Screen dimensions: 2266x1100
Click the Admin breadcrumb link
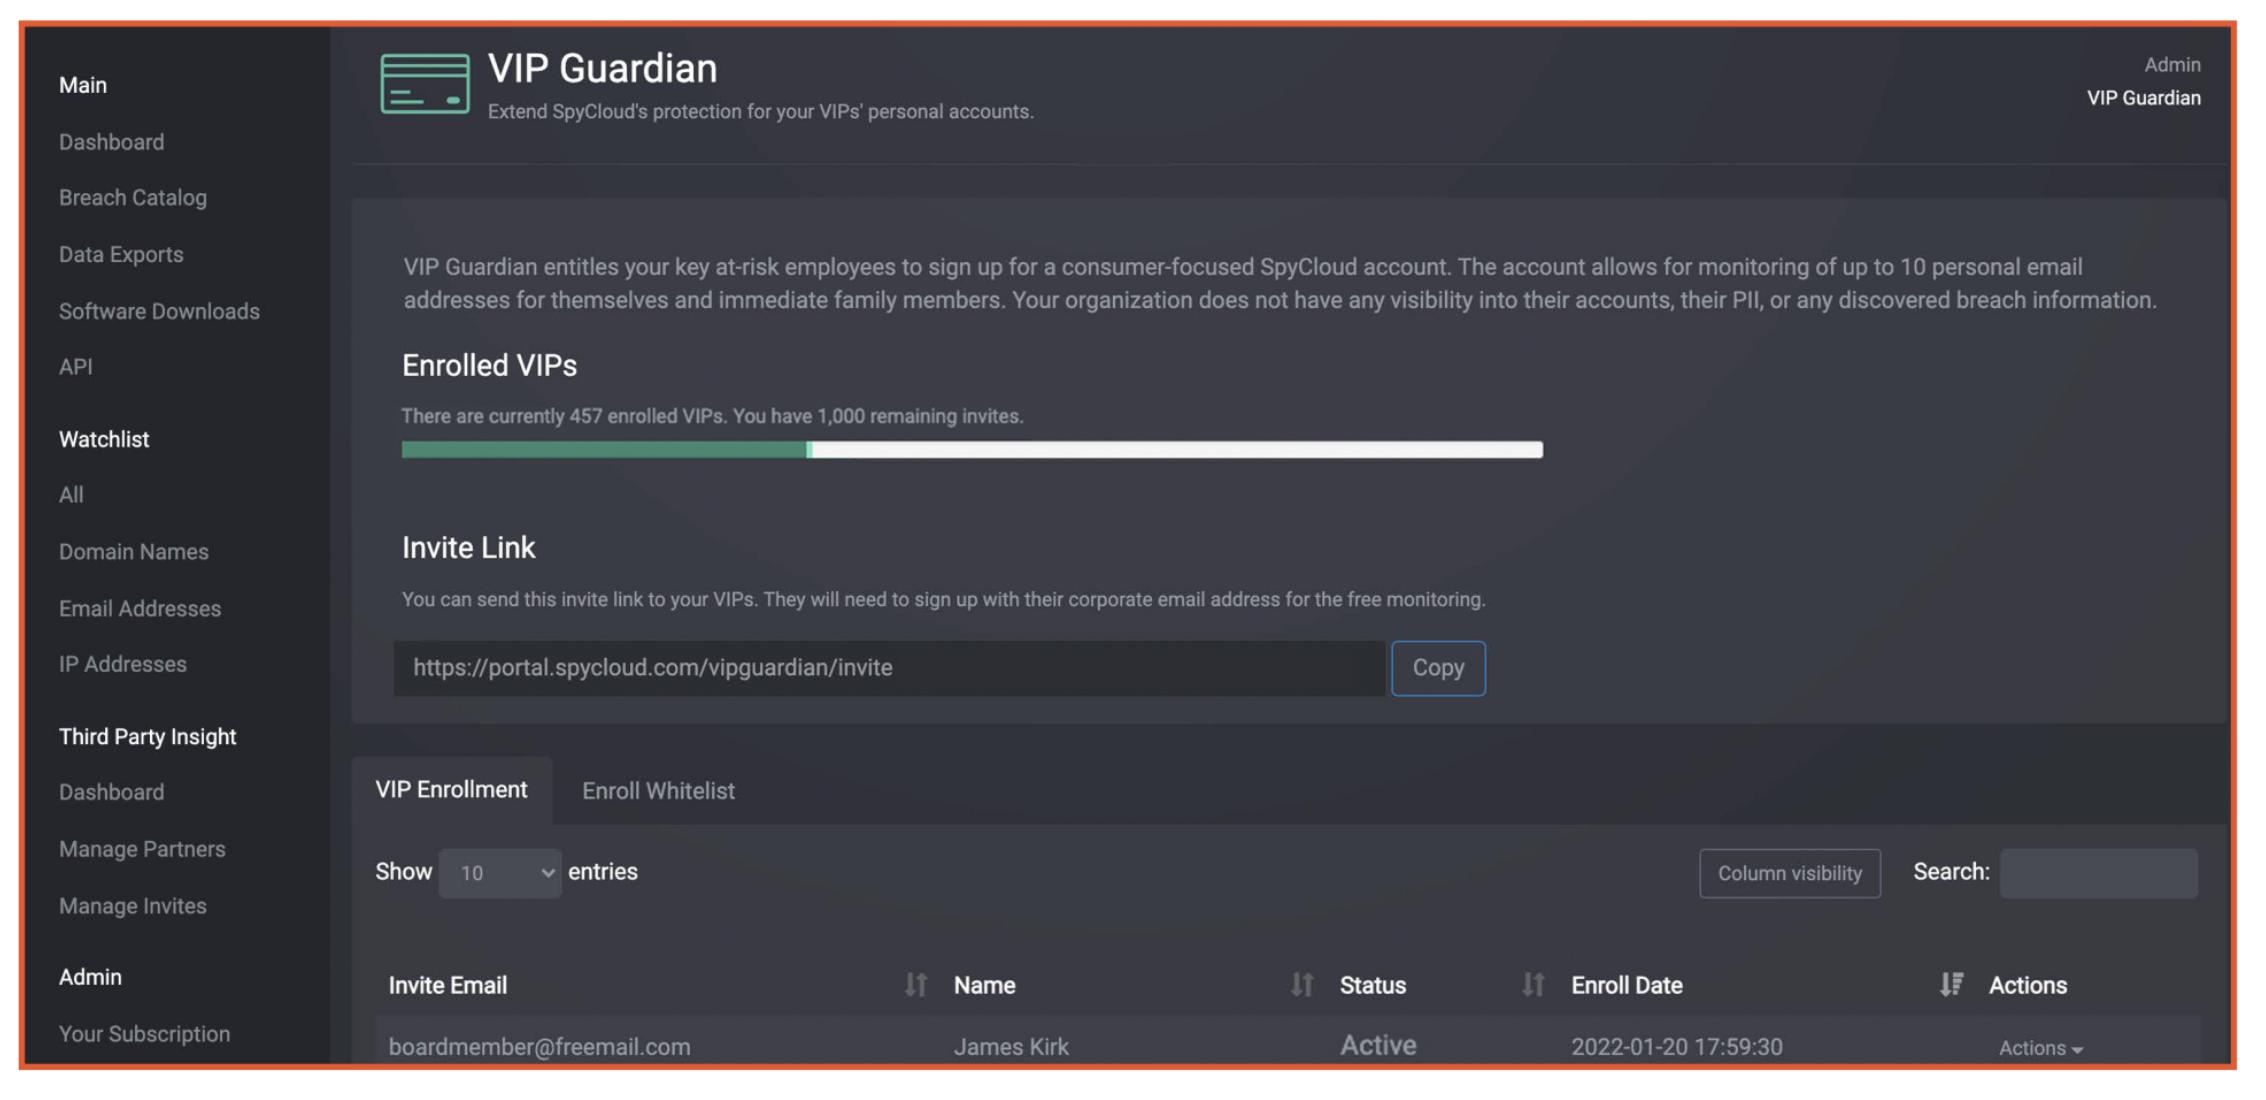tap(2171, 65)
